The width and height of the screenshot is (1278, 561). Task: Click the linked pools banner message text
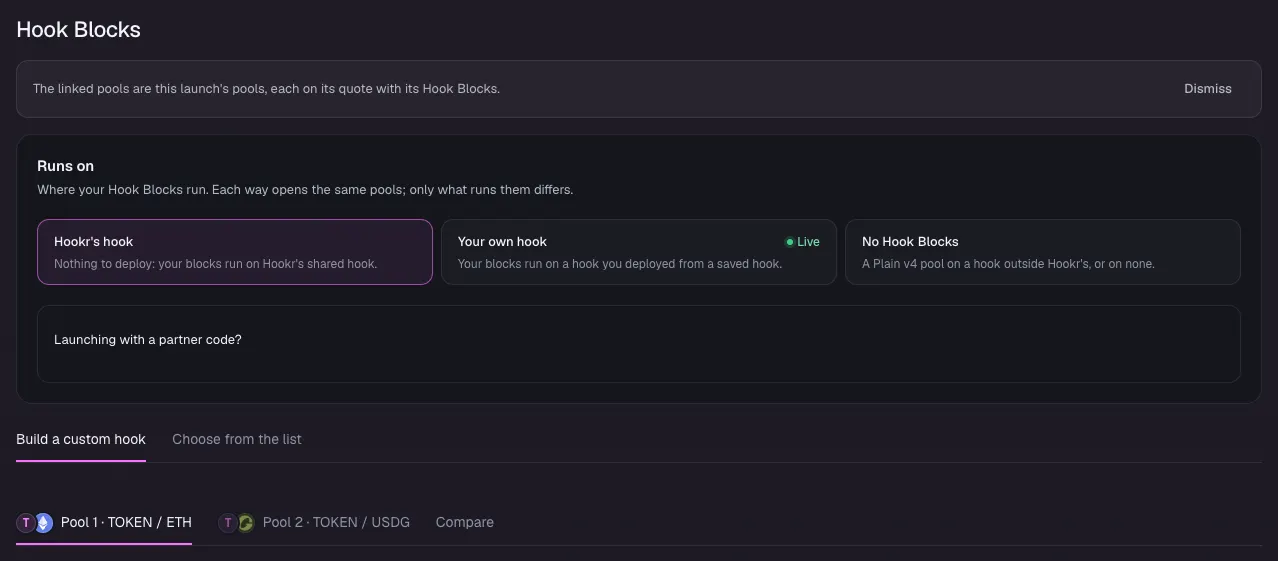coord(266,88)
